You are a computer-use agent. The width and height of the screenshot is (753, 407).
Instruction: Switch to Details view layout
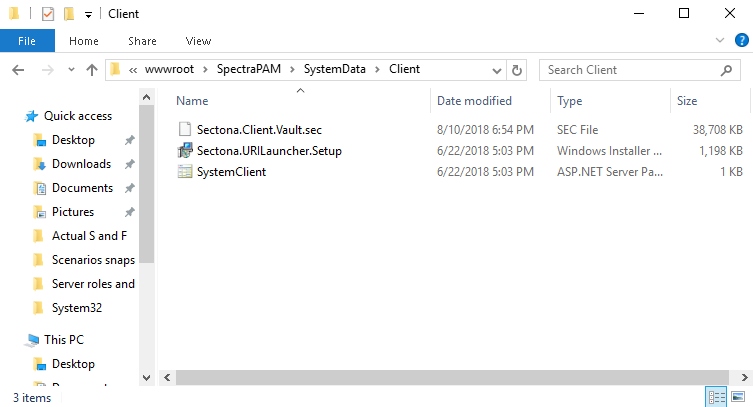point(716,397)
